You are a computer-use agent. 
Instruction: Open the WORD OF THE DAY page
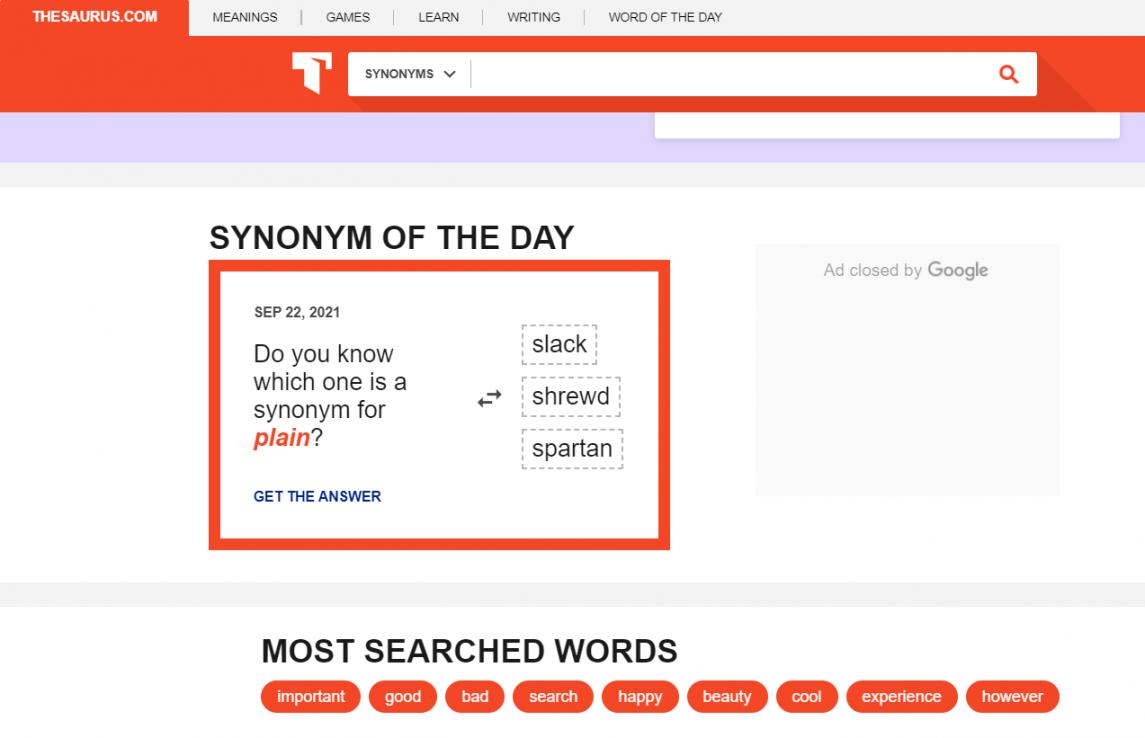663,17
